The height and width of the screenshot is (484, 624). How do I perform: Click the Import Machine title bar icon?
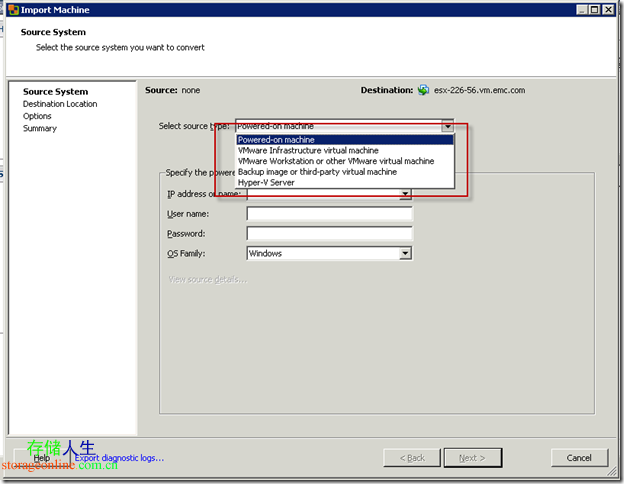coord(13,10)
